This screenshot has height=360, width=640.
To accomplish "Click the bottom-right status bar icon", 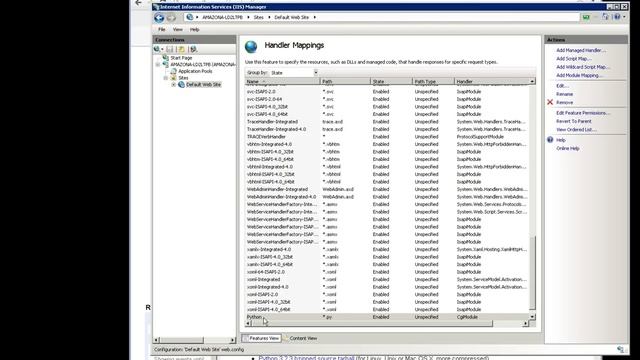I will [x=621, y=349].
